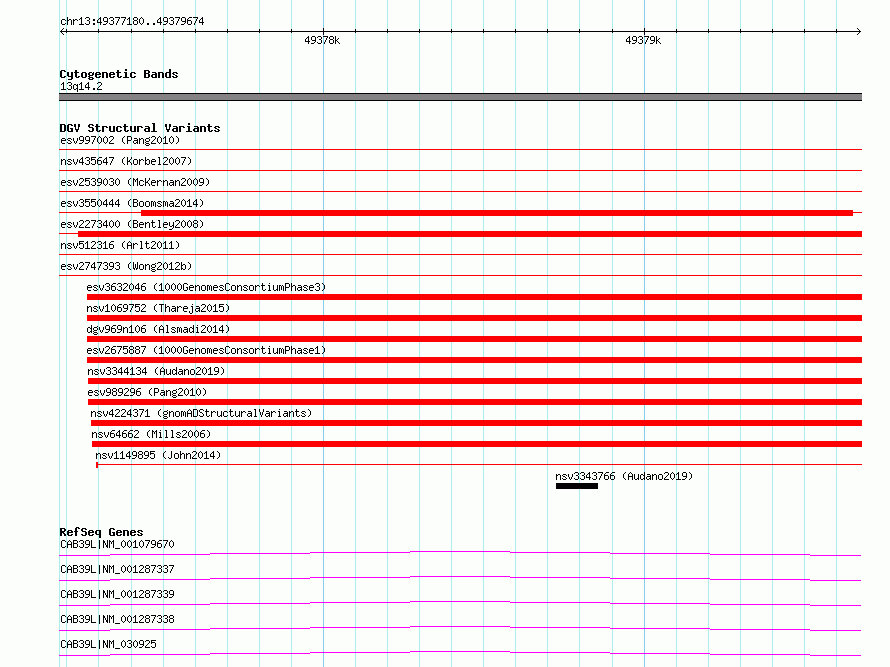The width and height of the screenshot is (890, 667).
Task: Open variant nsv3343766 (Audano2019)
Action: click(624, 476)
